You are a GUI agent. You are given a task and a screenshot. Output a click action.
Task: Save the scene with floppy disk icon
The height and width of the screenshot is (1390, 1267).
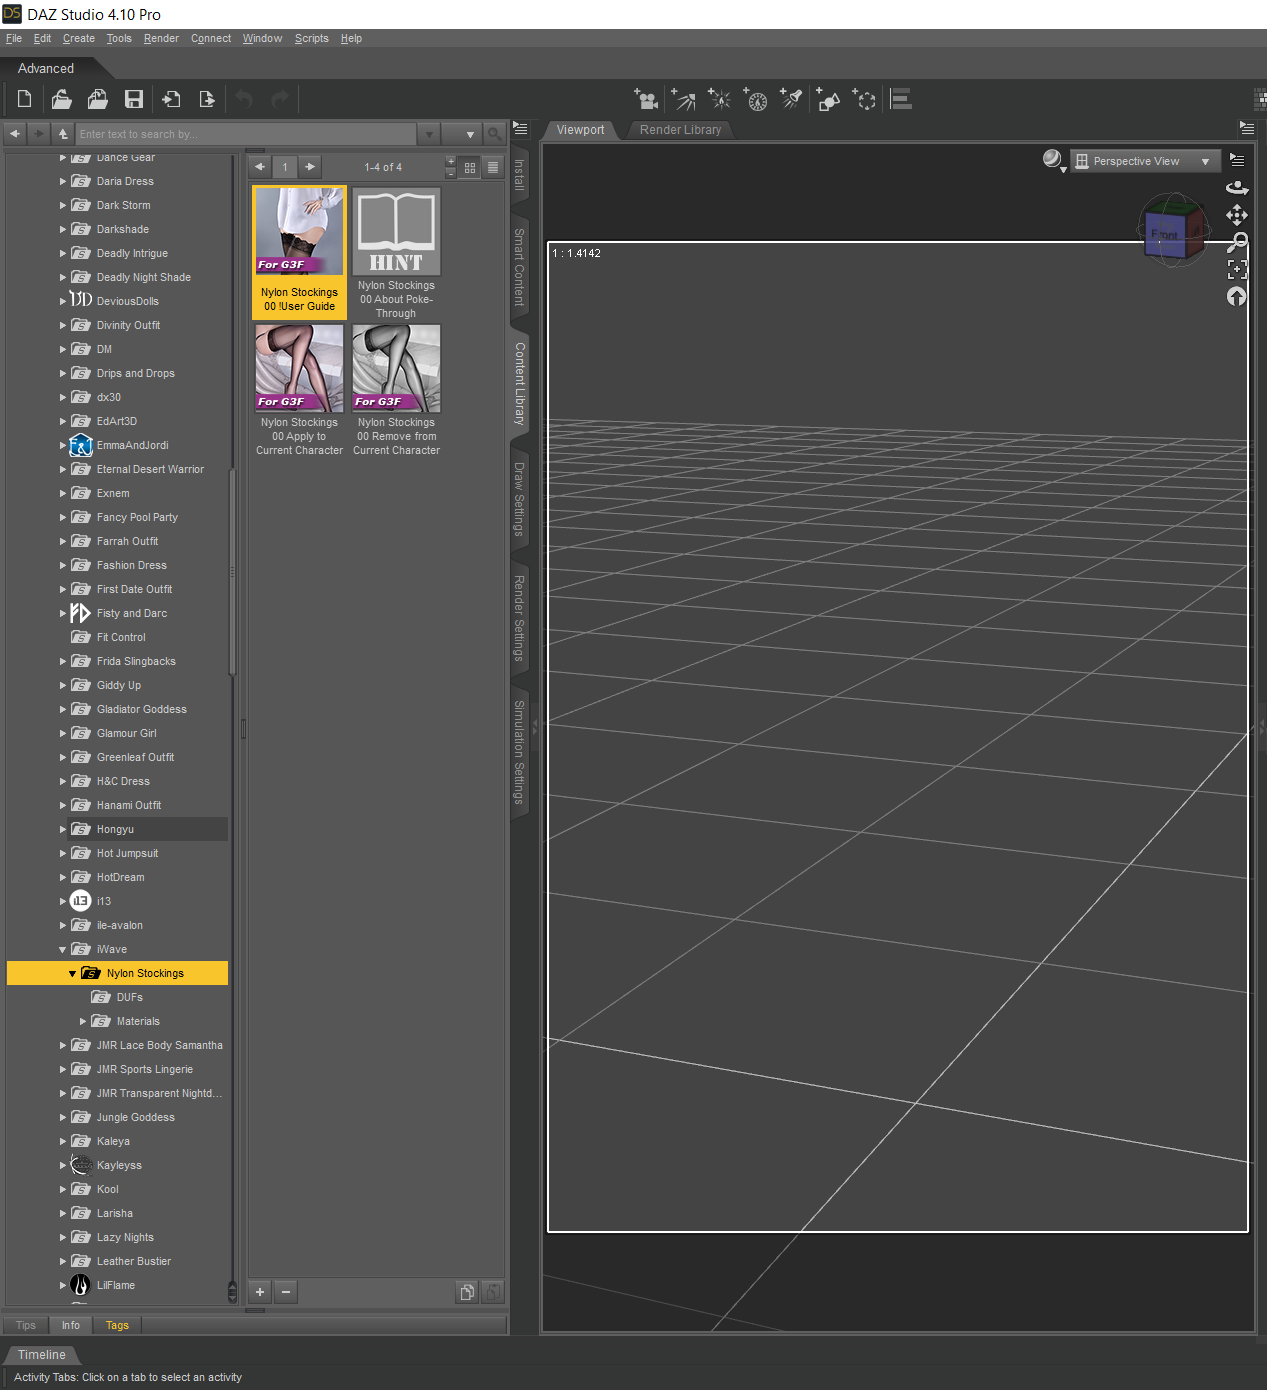coord(134,99)
